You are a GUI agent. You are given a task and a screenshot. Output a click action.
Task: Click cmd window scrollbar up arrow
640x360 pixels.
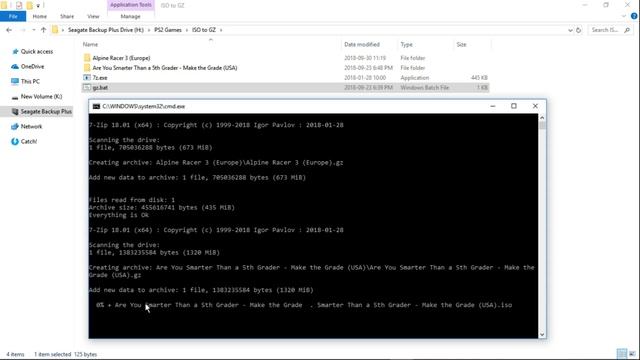[x=542, y=118]
